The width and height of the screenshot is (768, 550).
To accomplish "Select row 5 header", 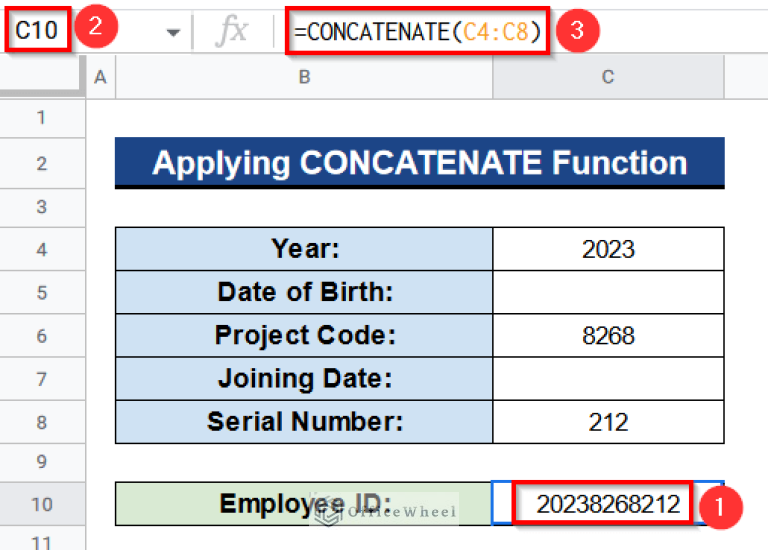I will pos(42,292).
